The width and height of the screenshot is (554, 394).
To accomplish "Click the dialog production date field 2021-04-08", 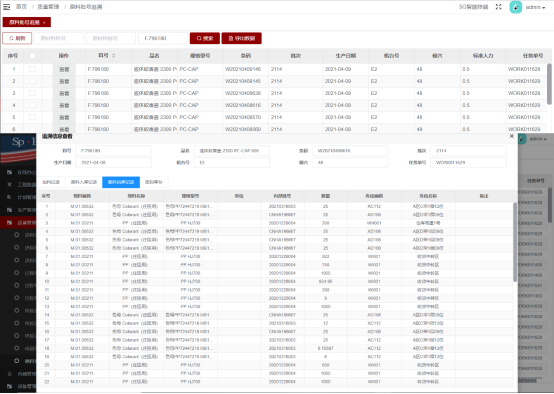I will 113,163.
